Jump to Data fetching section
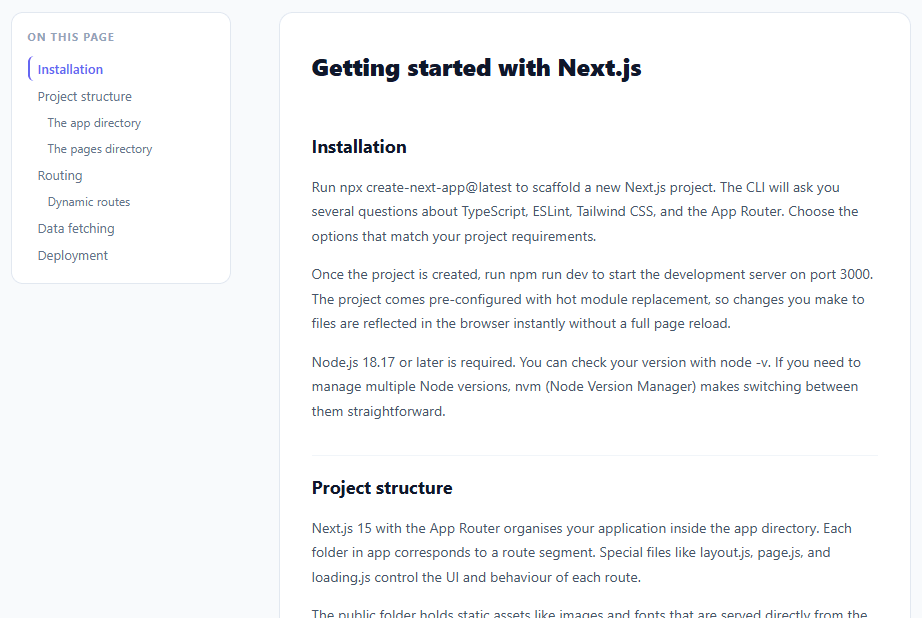The image size is (922, 618). [76, 229]
